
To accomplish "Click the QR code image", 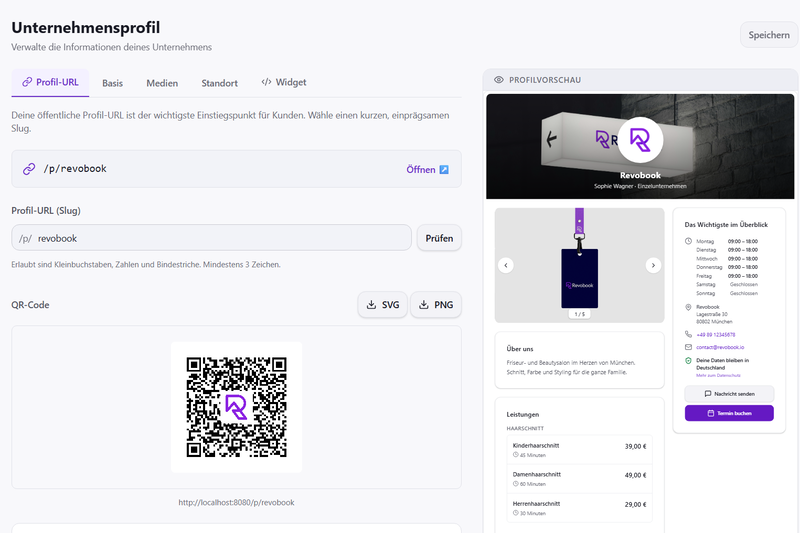I will pyautogui.click(x=236, y=407).
